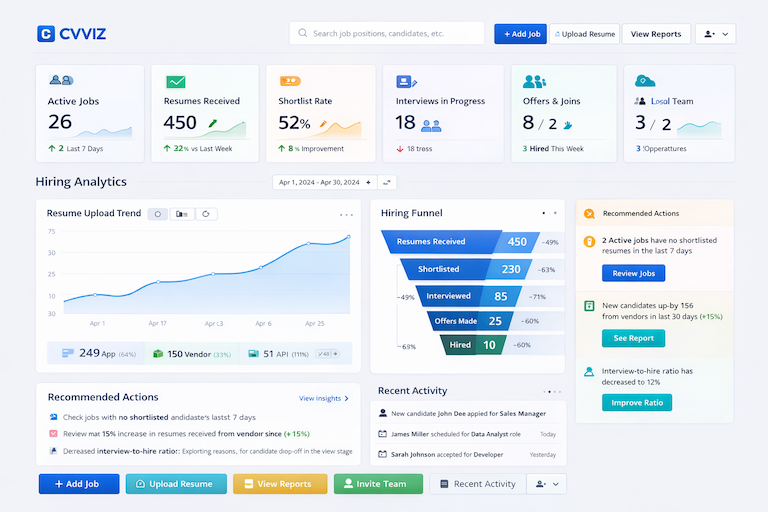Click the blue Review Jobs button
Viewport: 768px width, 512px height.
(x=633, y=273)
